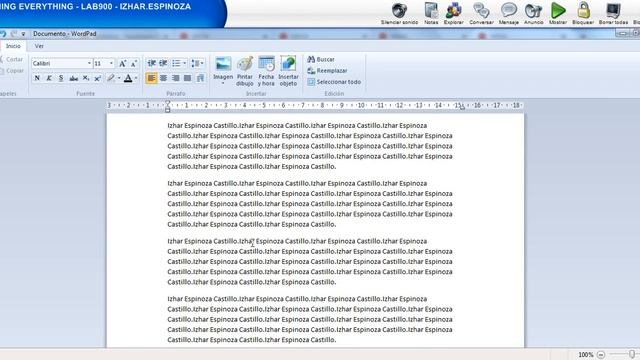The image size is (640, 360).
Task: Open Insertar objeto
Action: point(288,71)
